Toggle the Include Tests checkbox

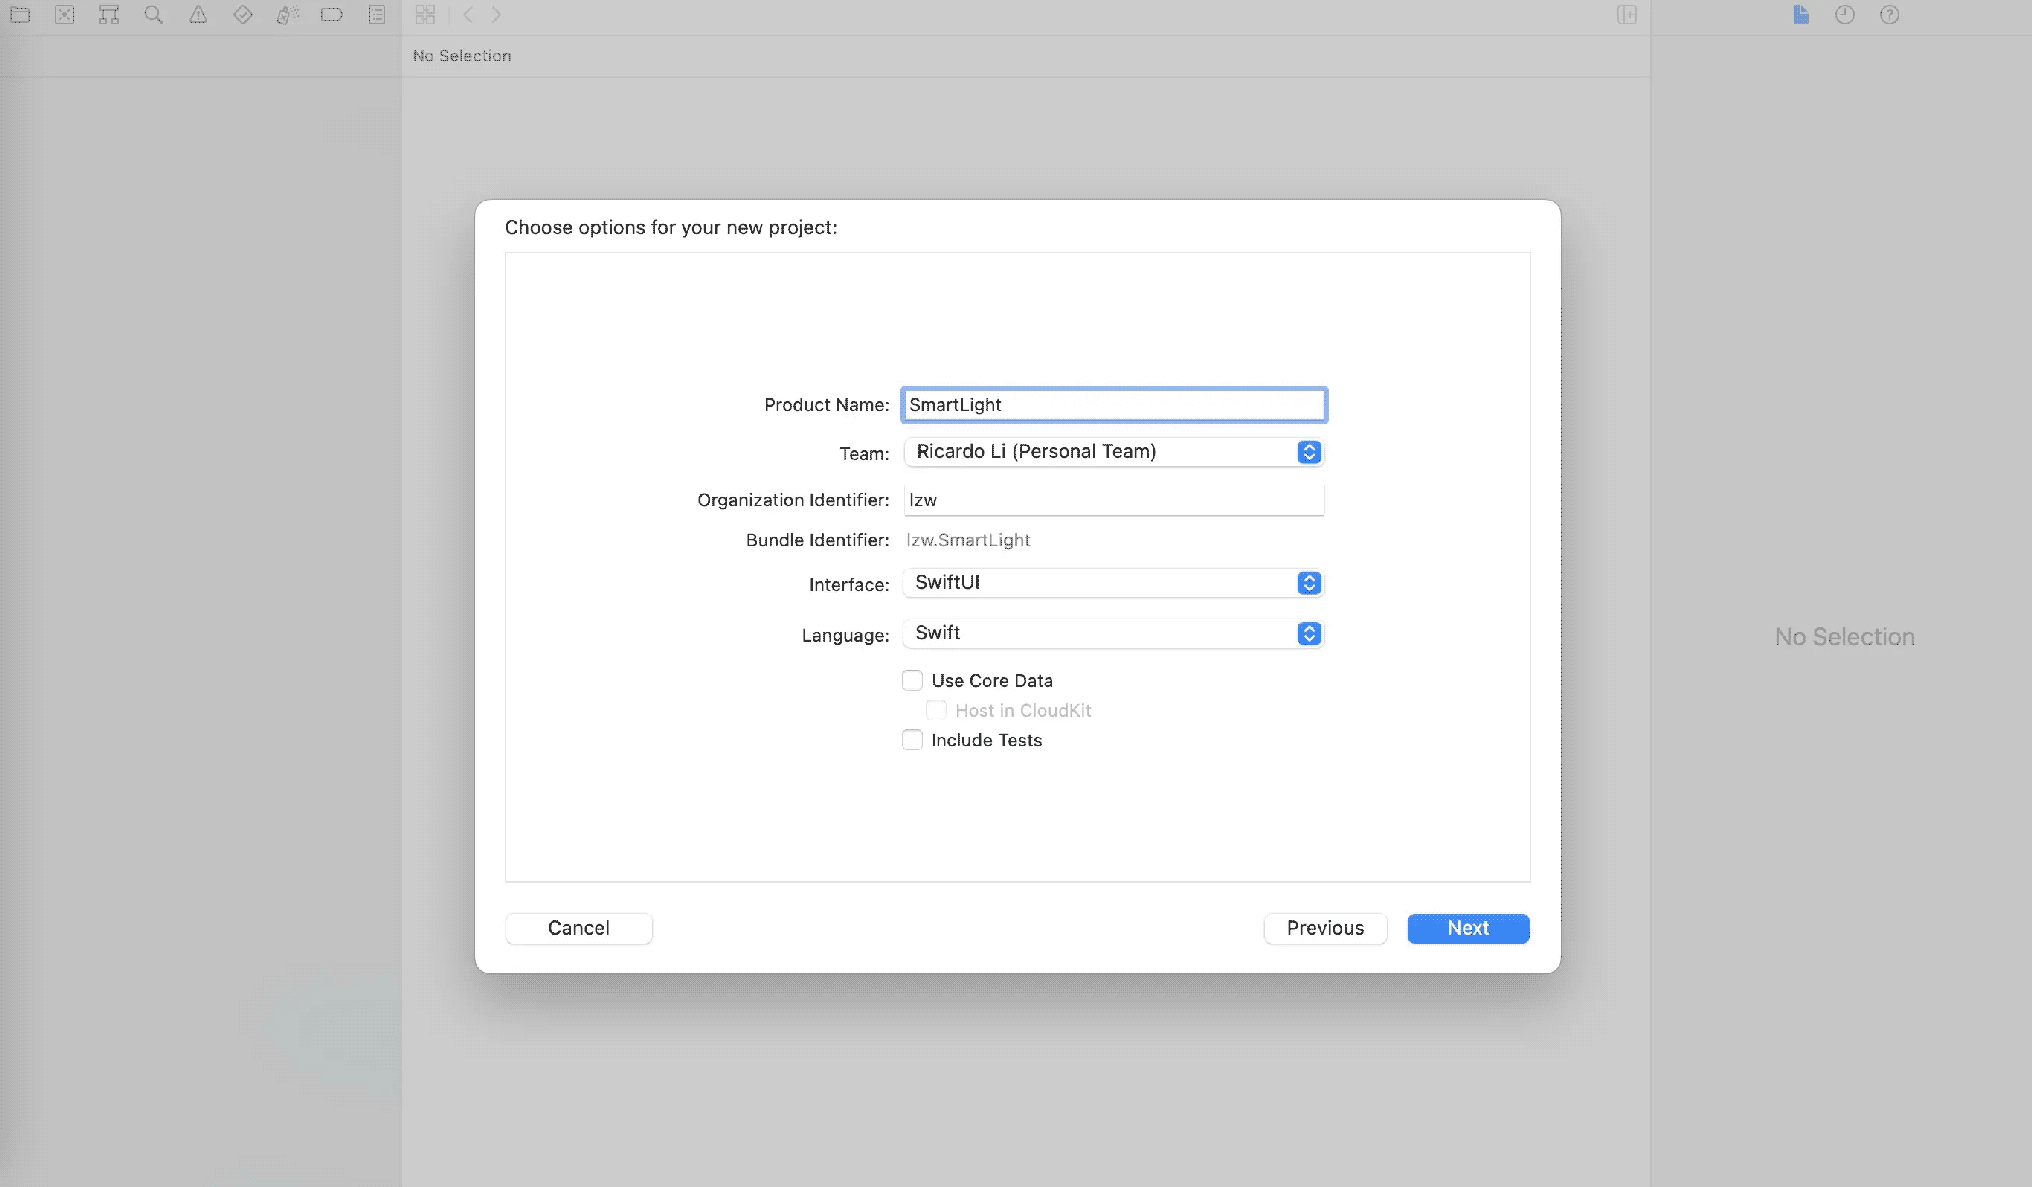pyautogui.click(x=911, y=739)
